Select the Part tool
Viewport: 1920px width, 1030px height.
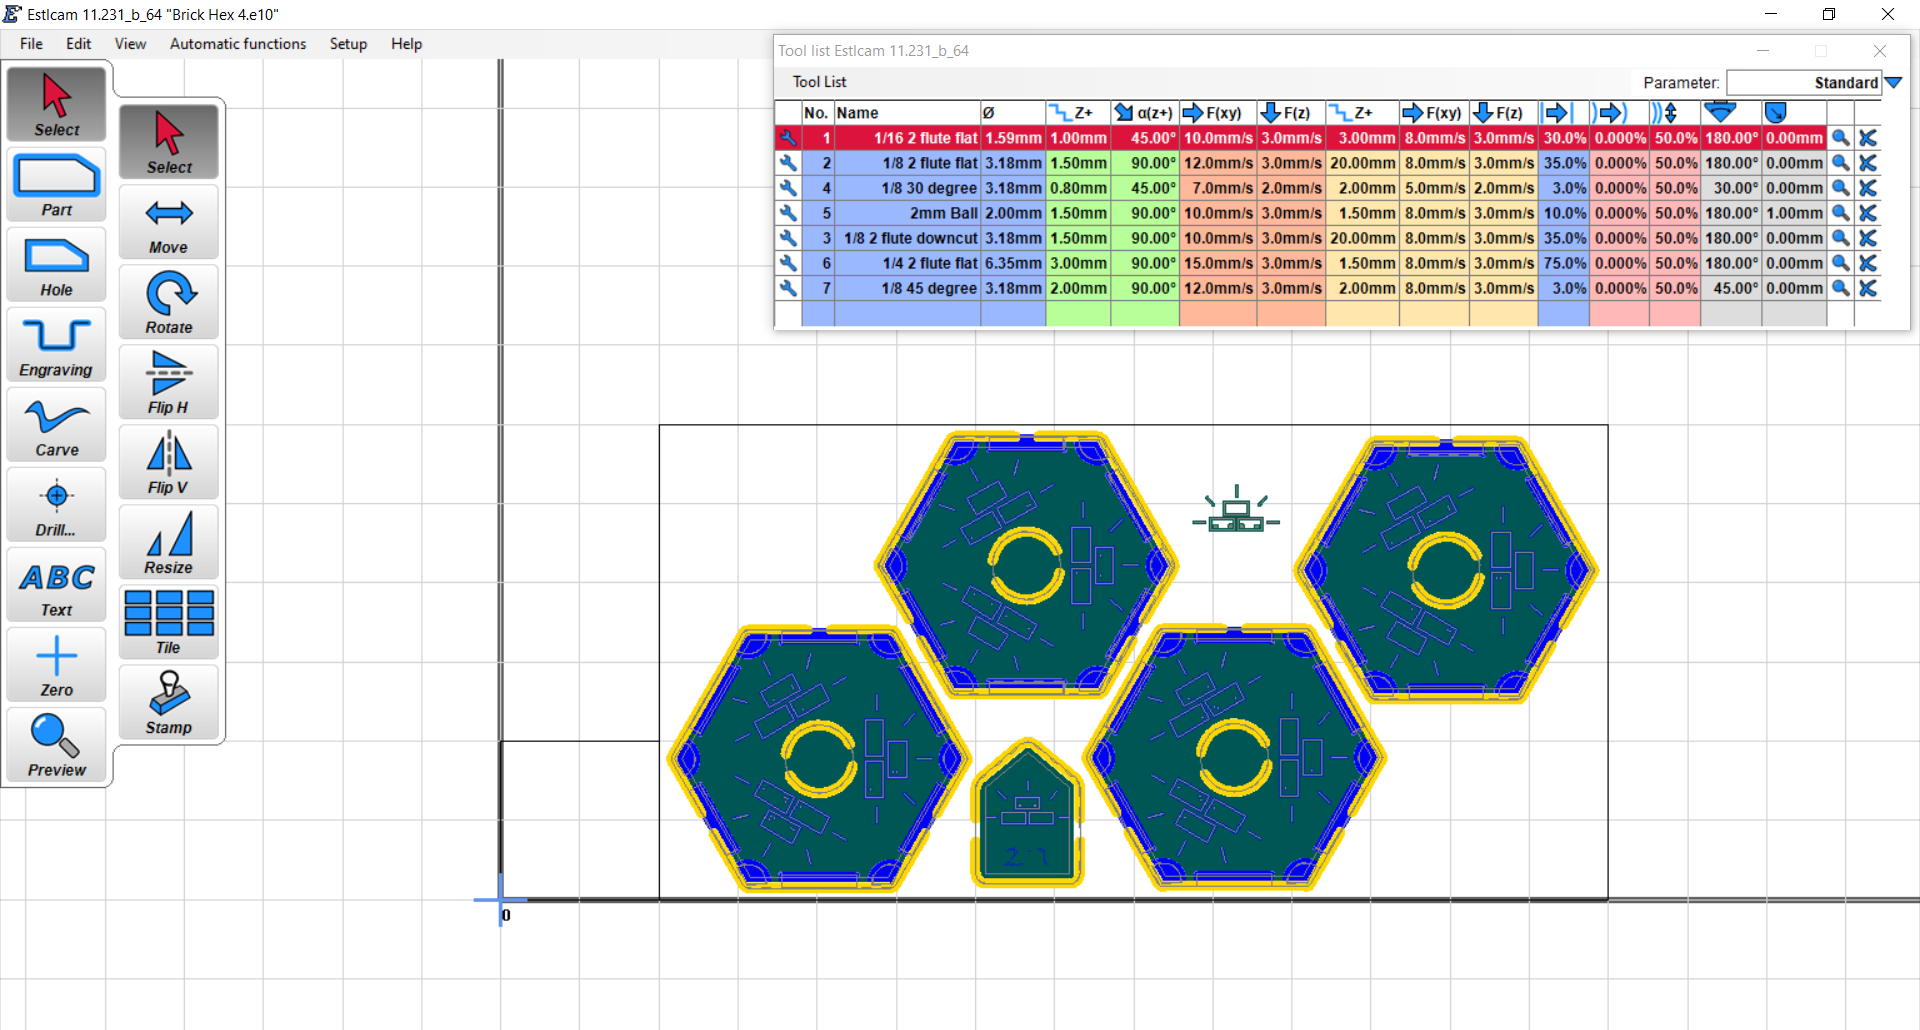pyautogui.click(x=57, y=185)
